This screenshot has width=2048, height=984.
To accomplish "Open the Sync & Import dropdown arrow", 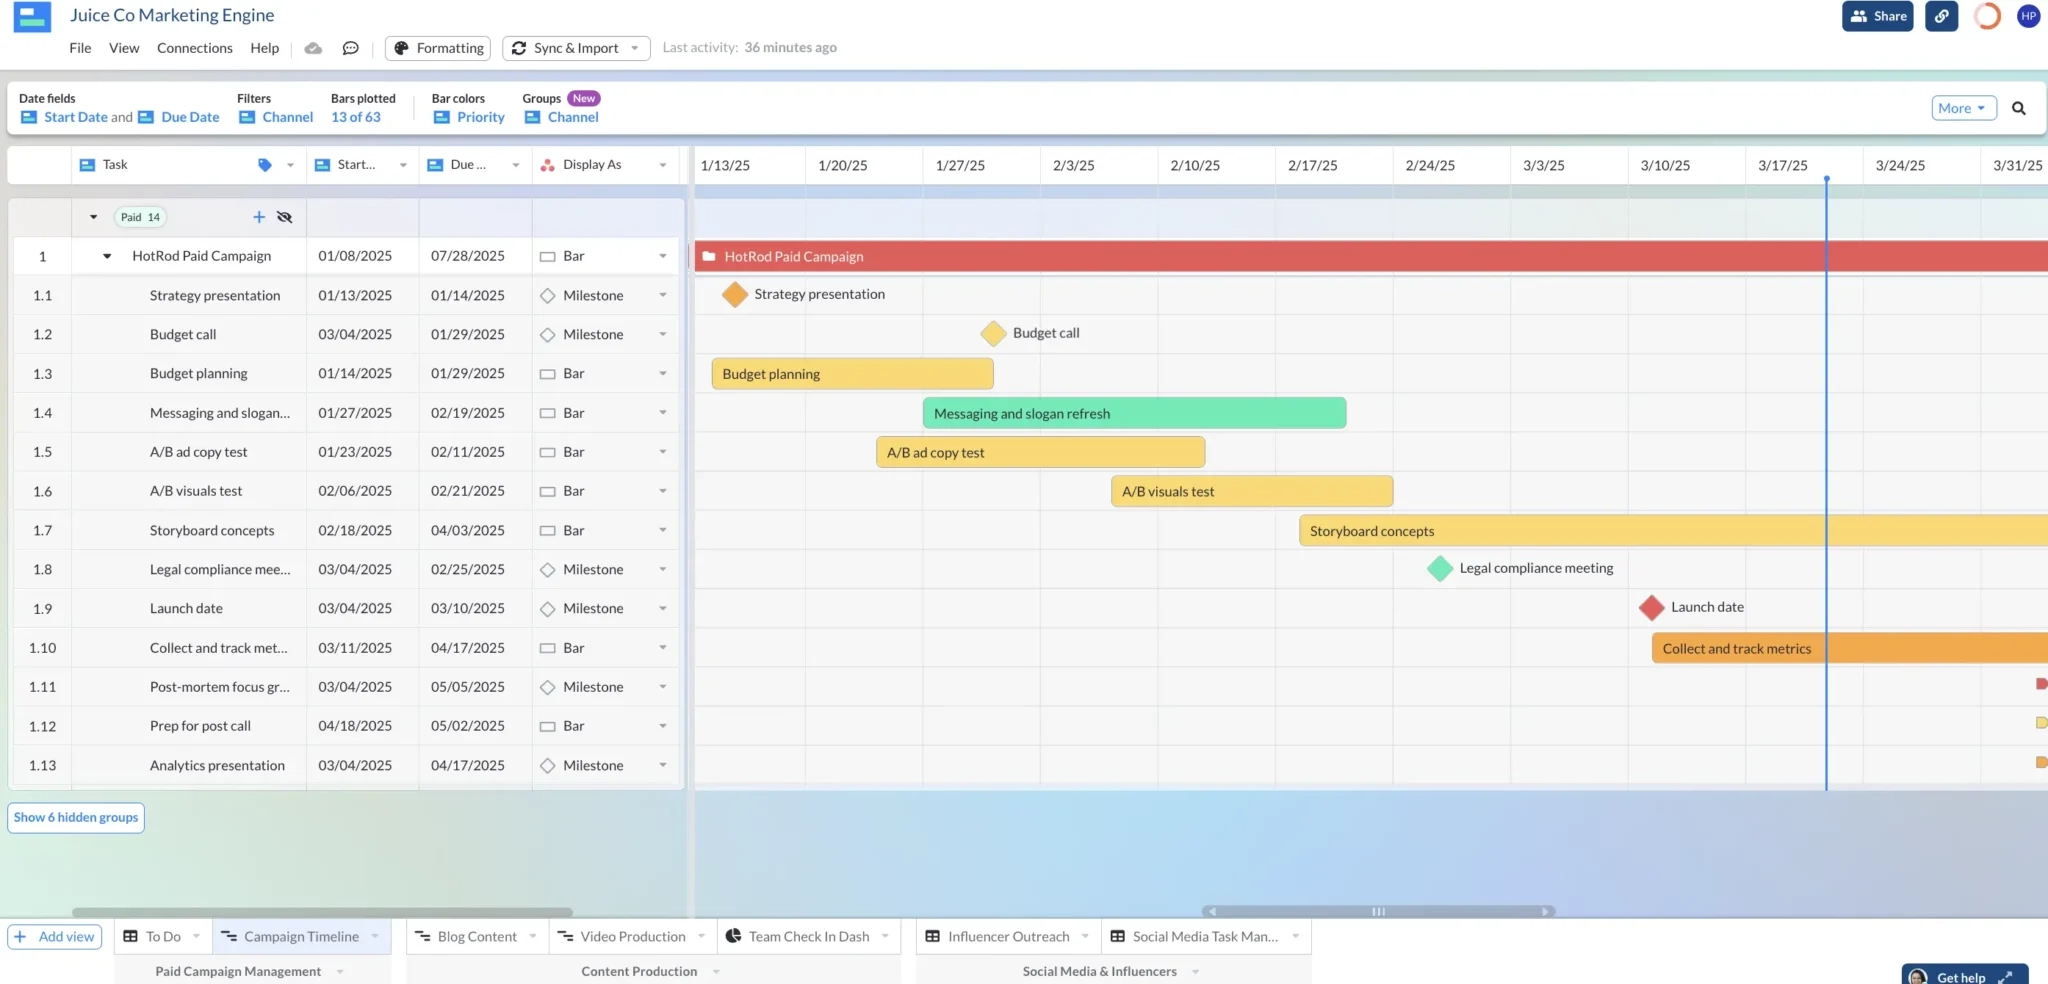I will 634,48.
